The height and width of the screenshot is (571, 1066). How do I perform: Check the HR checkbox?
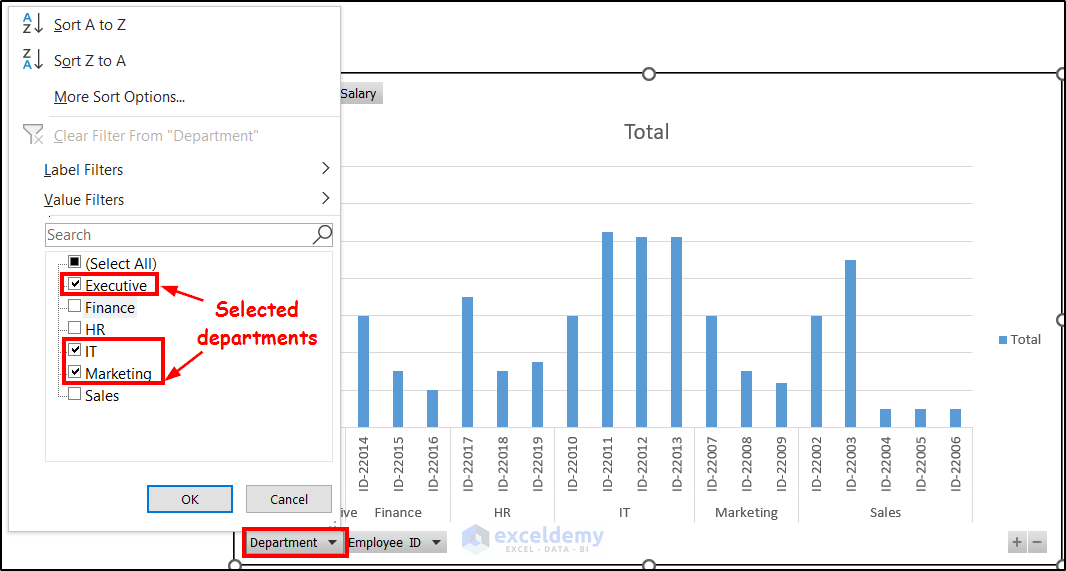pos(75,328)
